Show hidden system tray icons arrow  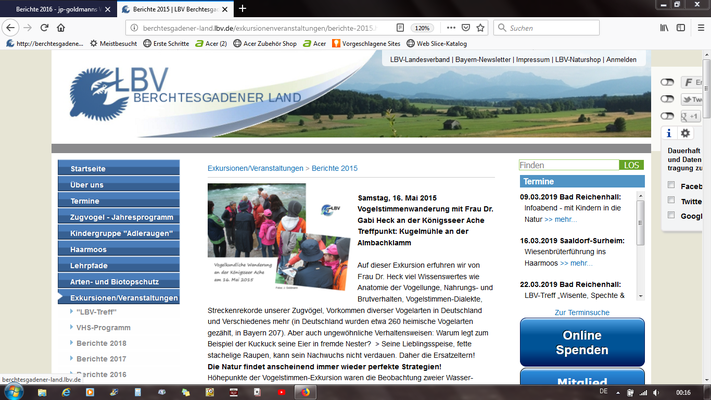coord(618,393)
